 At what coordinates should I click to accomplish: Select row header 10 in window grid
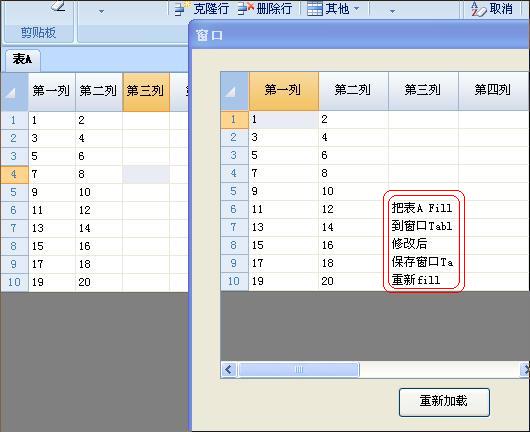point(234,281)
